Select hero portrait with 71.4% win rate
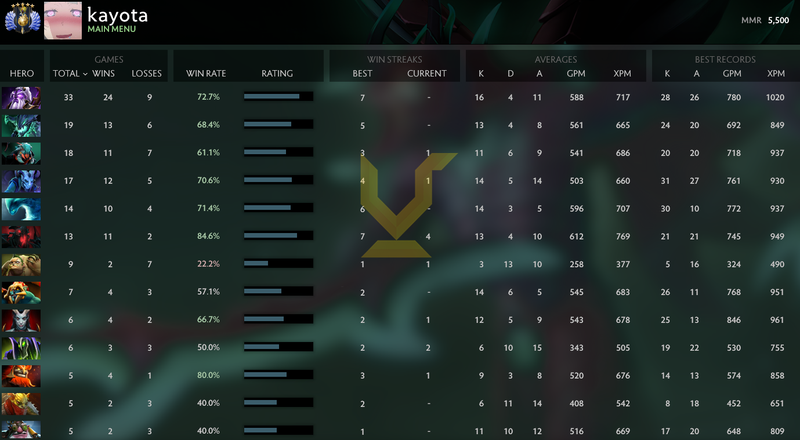Image resolution: width=800 pixels, height=440 pixels. point(21,209)
